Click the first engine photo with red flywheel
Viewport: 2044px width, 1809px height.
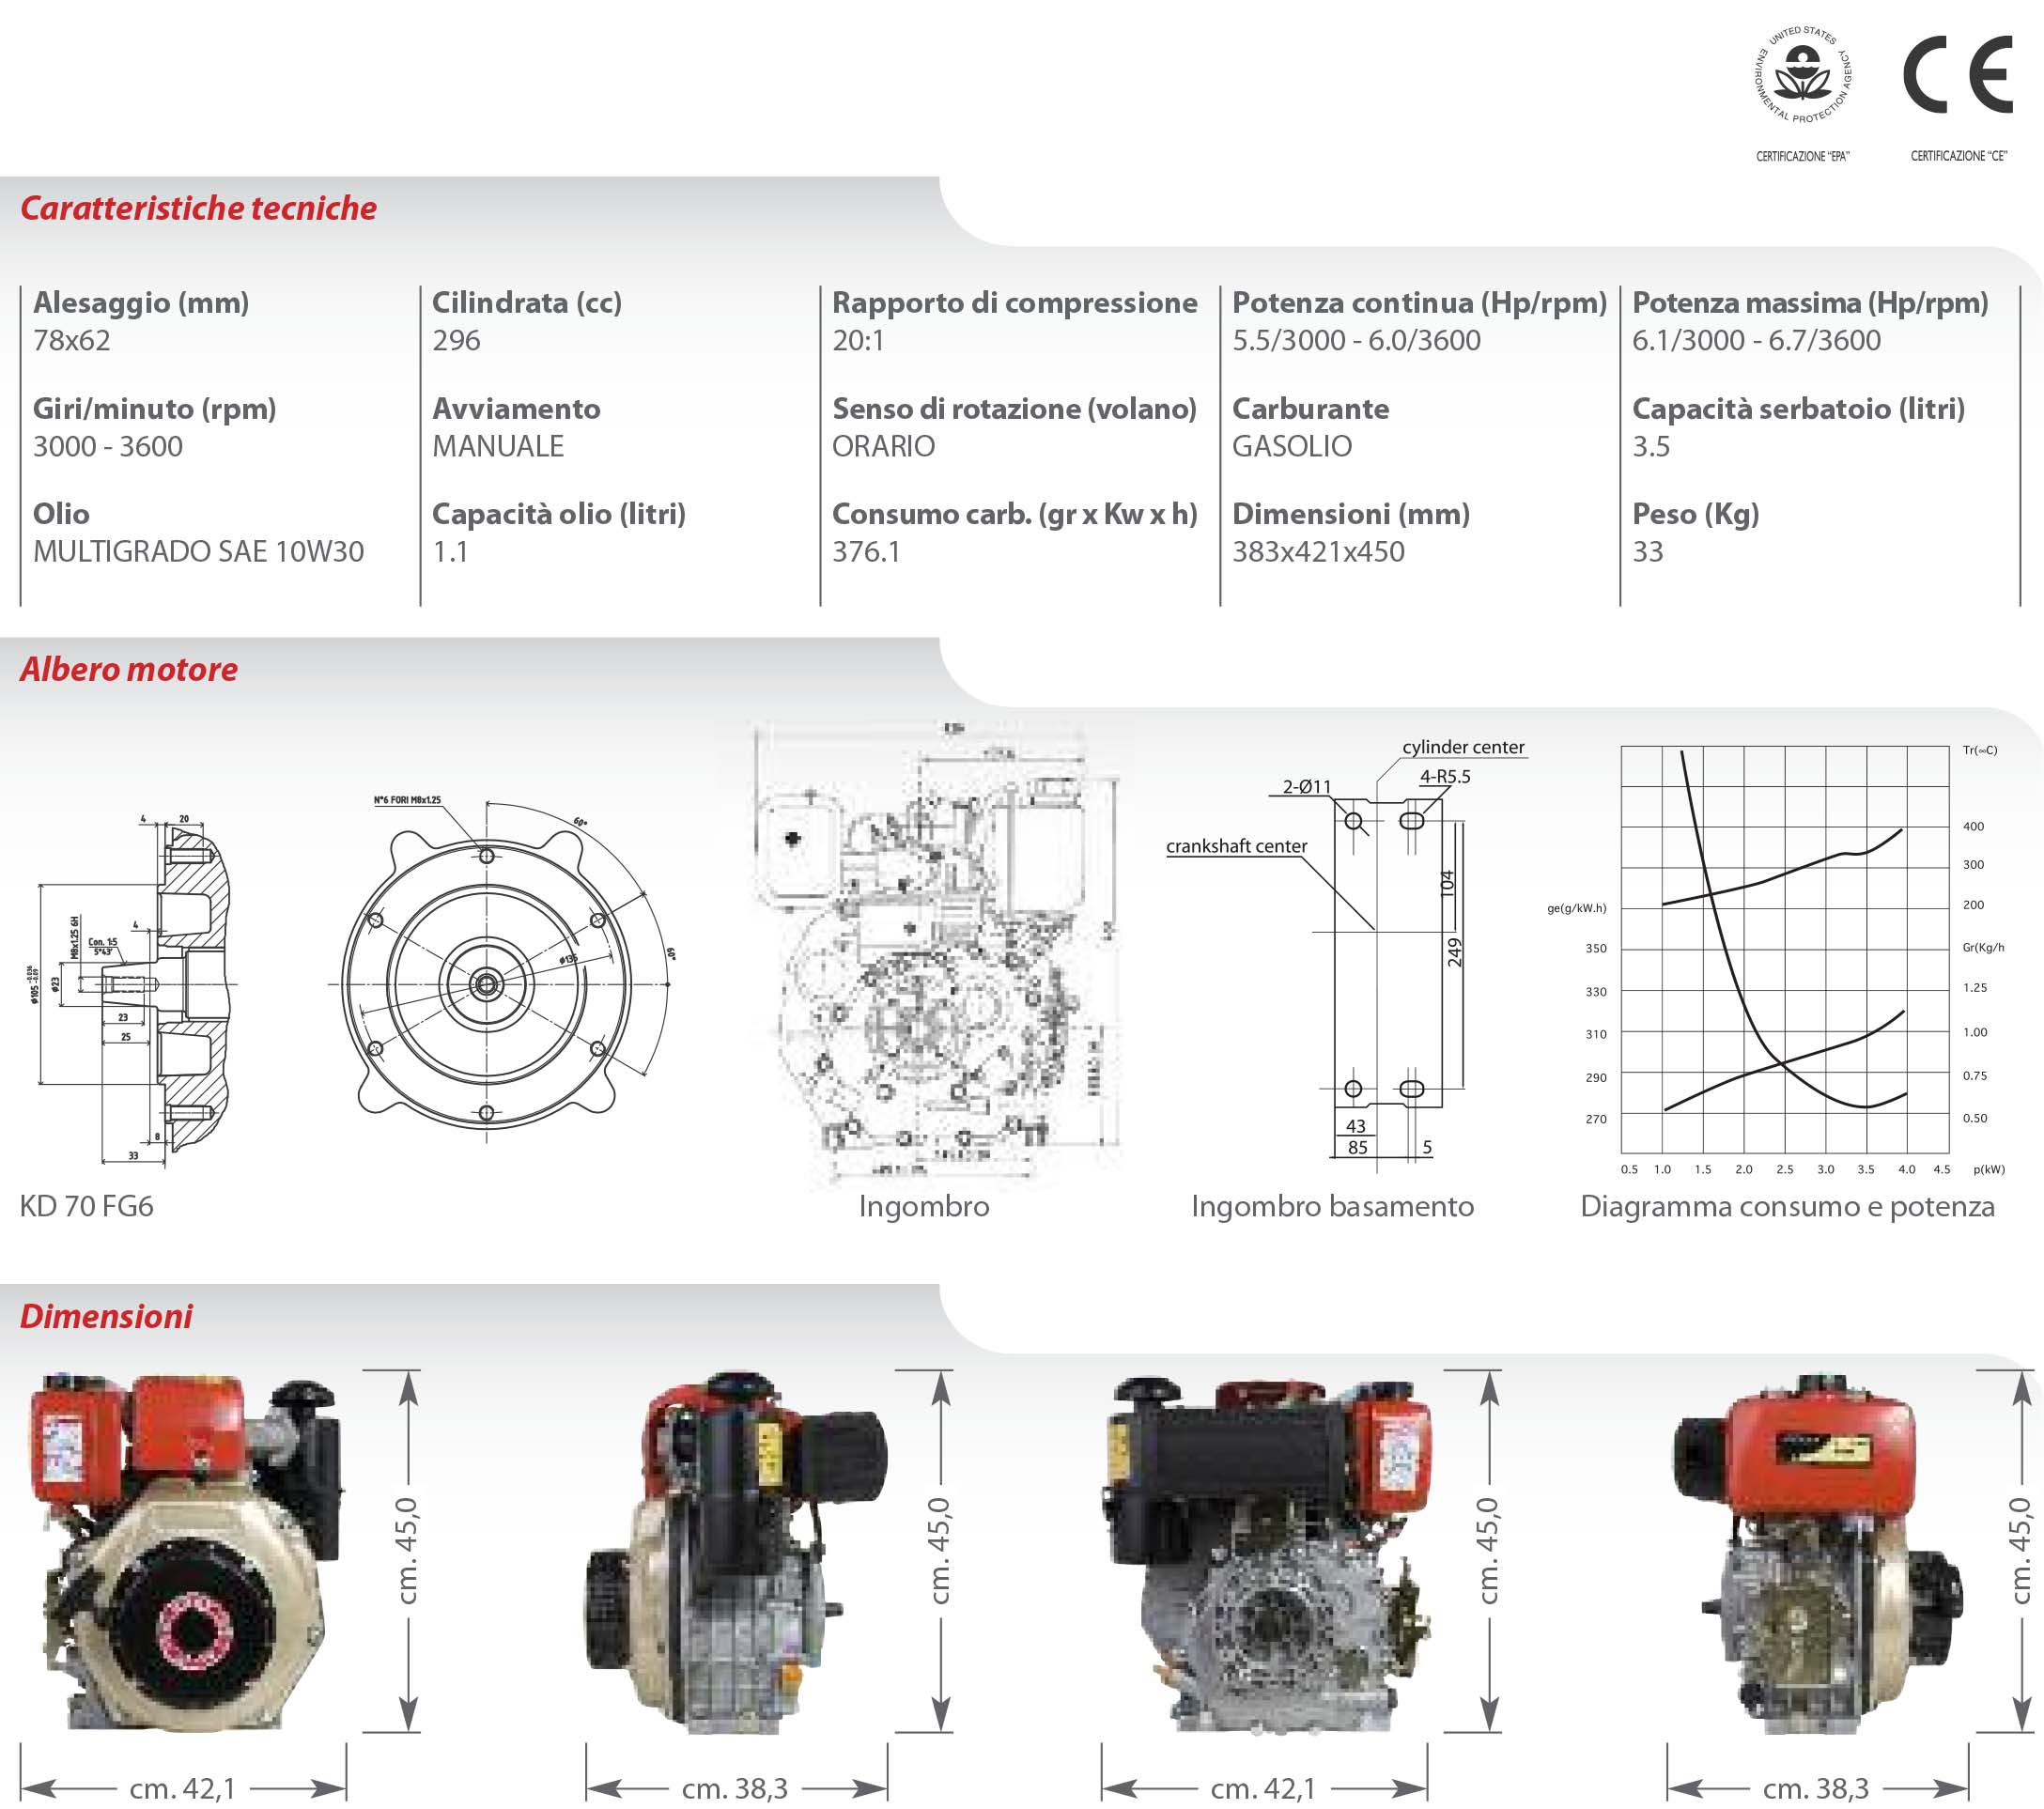[185, 1553]
